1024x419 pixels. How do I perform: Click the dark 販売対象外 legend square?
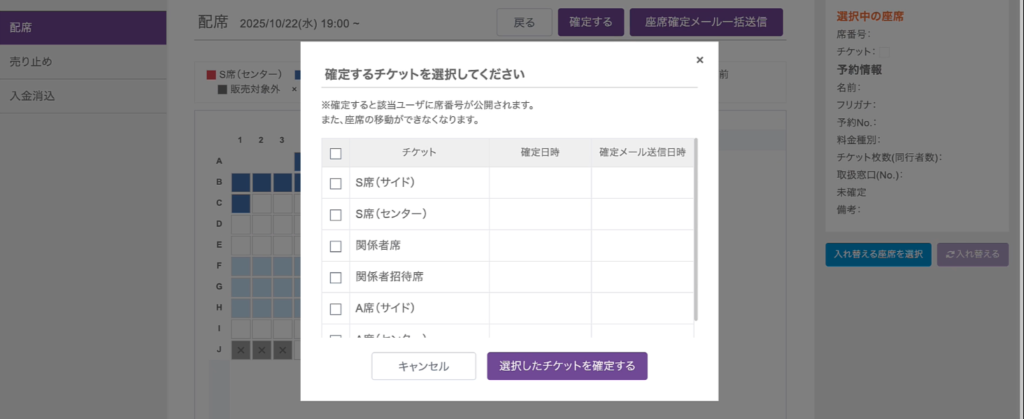click(223, 89)
